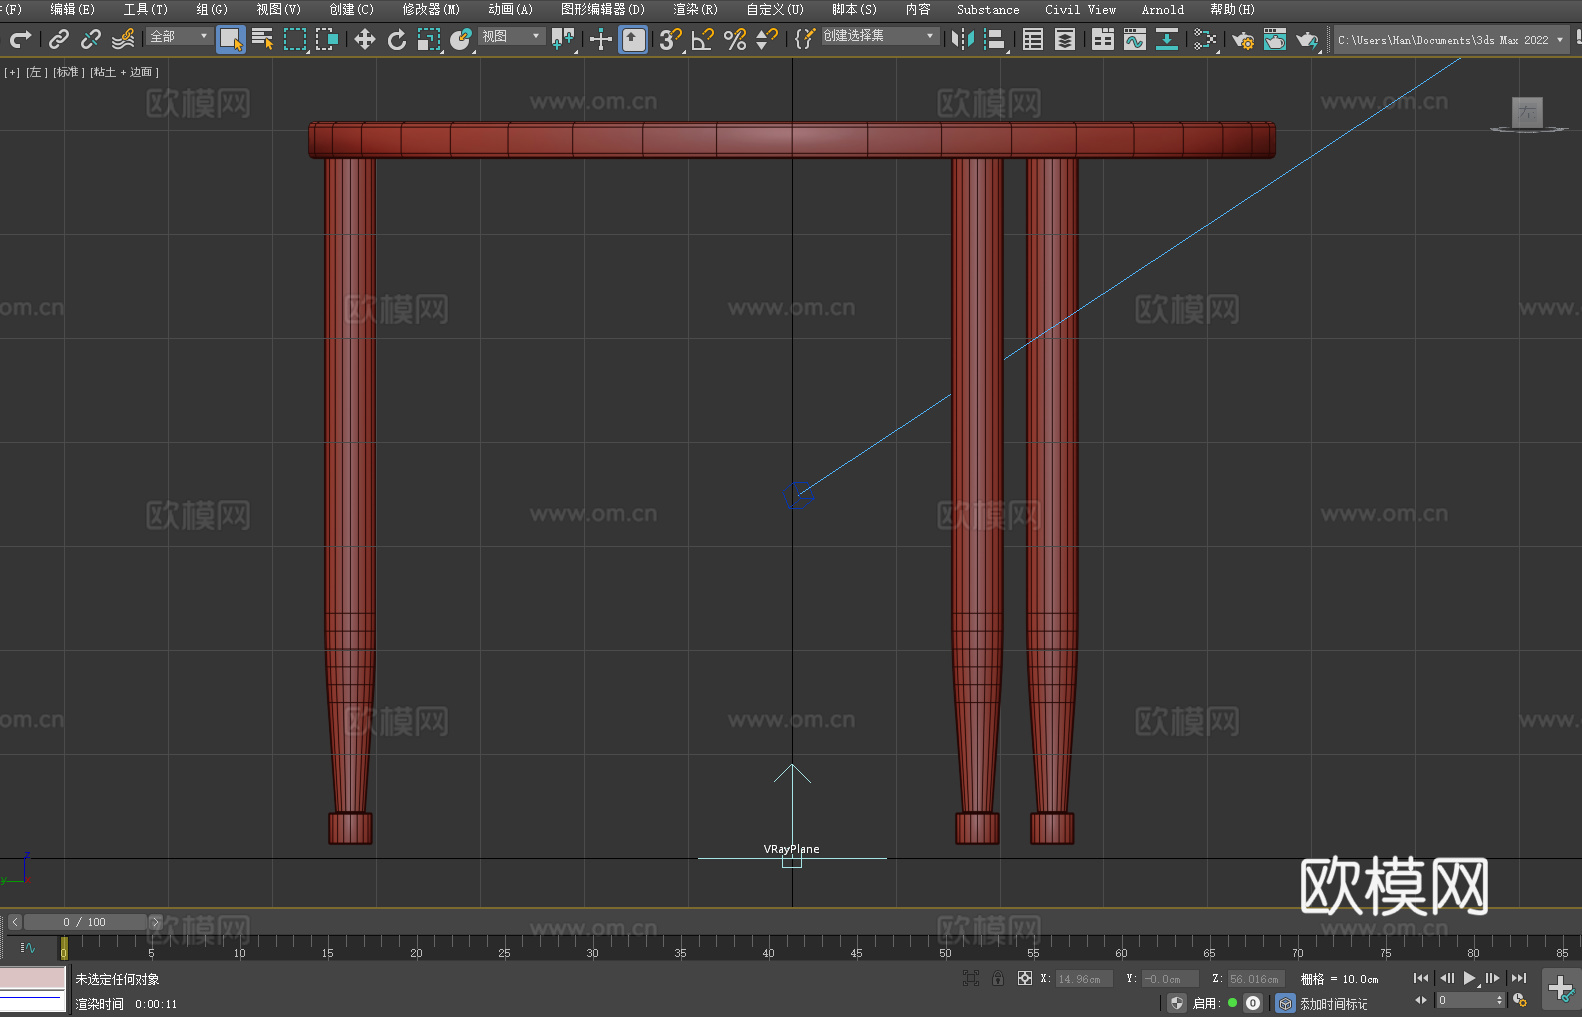Viewport: 1582px width, 1017px height.
Task: Open the 视图 reference coordinate dropdown
Action: click(511, 36)
